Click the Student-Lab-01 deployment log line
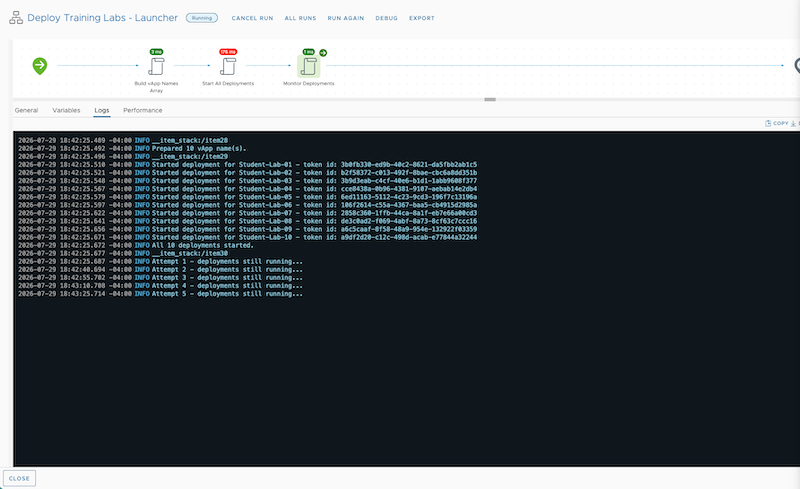Viewport: 800px width, 489px height. [x=247, y=165]
